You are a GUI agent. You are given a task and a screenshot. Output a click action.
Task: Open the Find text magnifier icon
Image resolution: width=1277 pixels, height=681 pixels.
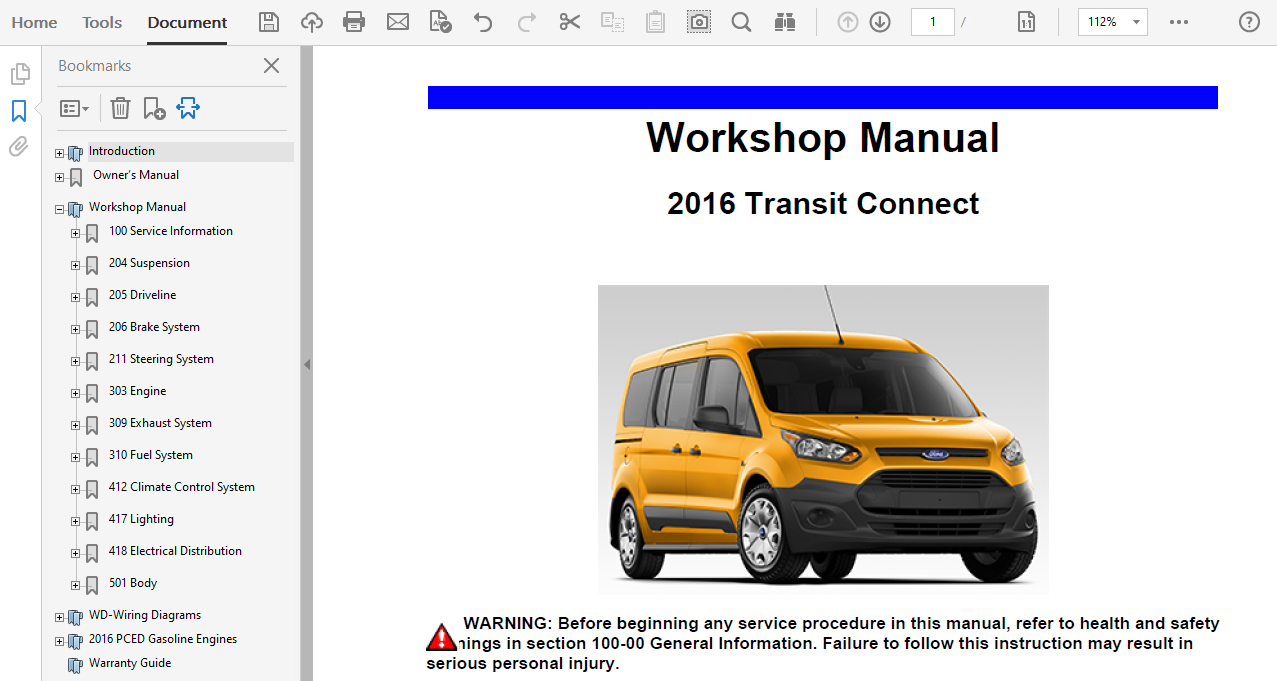tap(741, 22)
